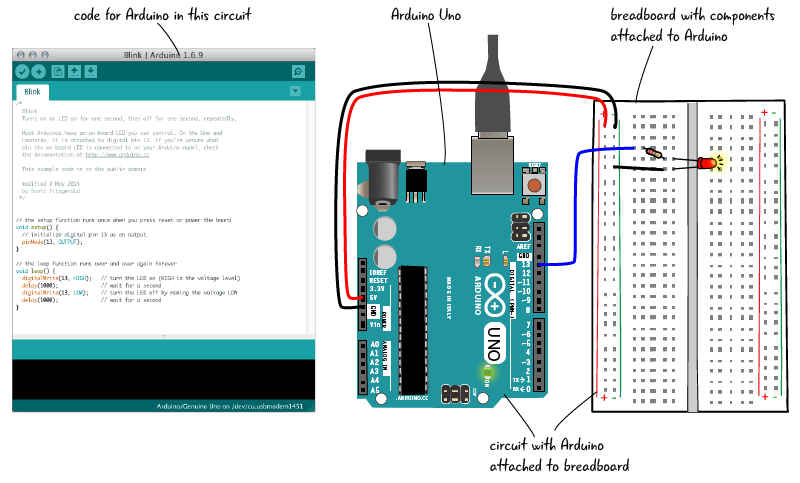
Task: Click the 'Blink | Arduino 1.6.9' window title
Action: pos(163,55)
